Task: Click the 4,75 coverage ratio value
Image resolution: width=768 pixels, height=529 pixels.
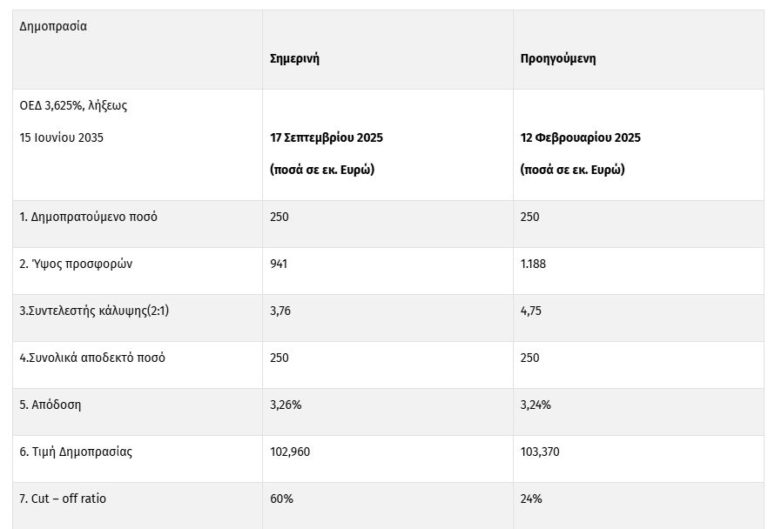Action: pos(532,311)
